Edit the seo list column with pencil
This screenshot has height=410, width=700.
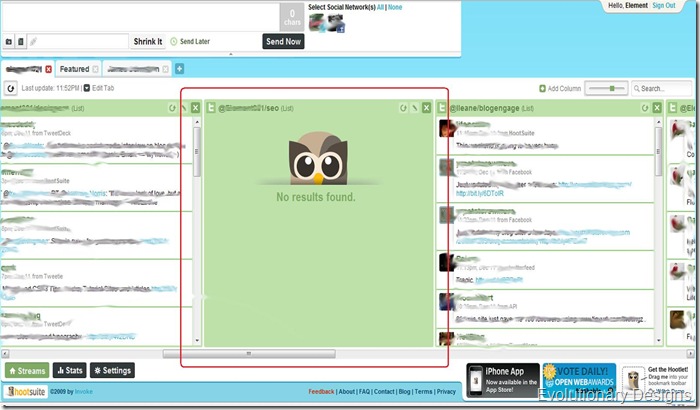(415, 108)
